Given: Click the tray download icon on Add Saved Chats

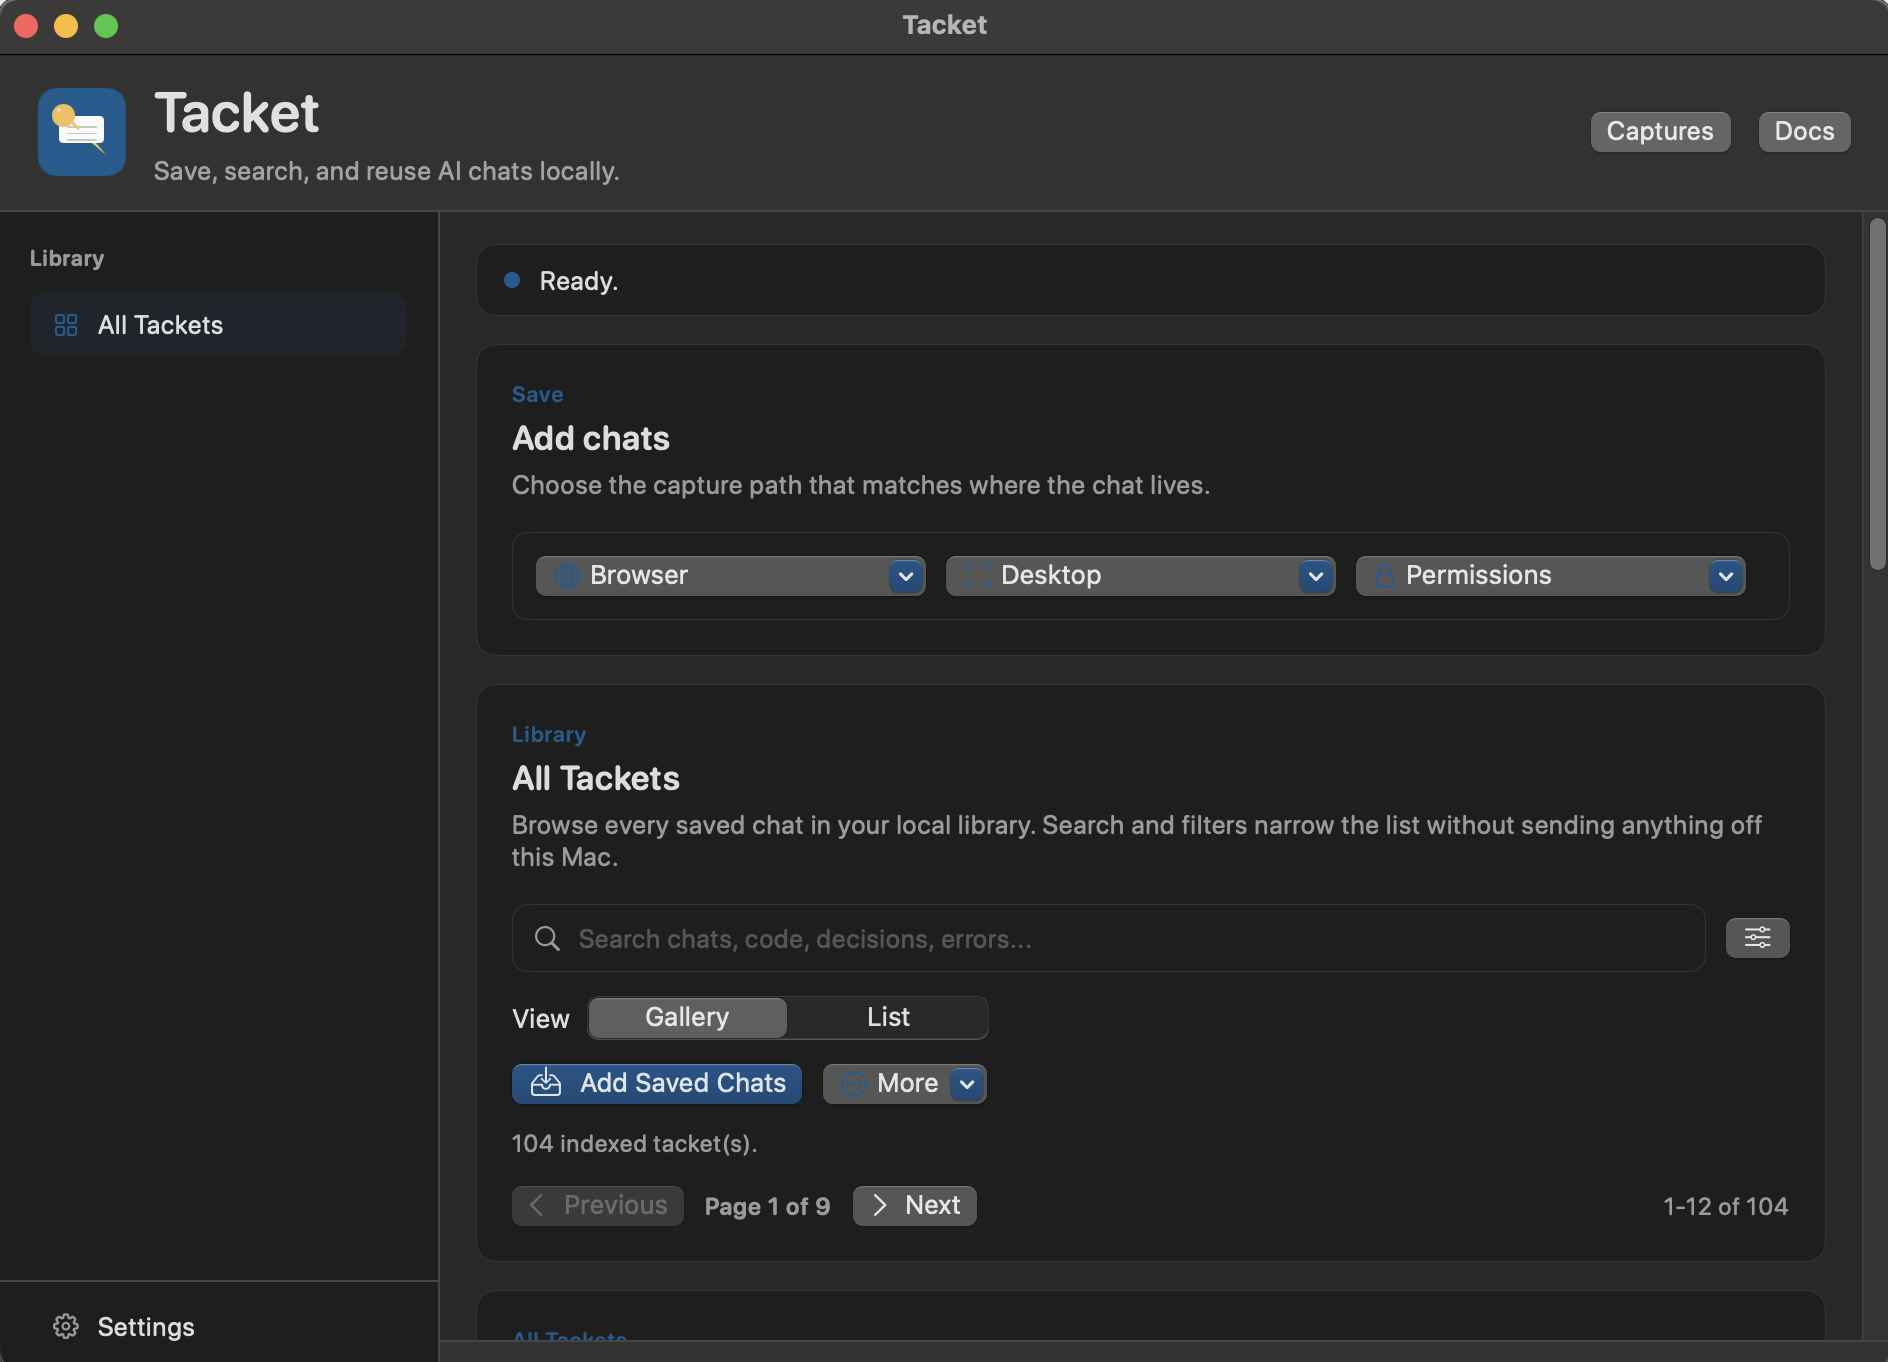Looking at the screenshot, I should coord(546,1083).
